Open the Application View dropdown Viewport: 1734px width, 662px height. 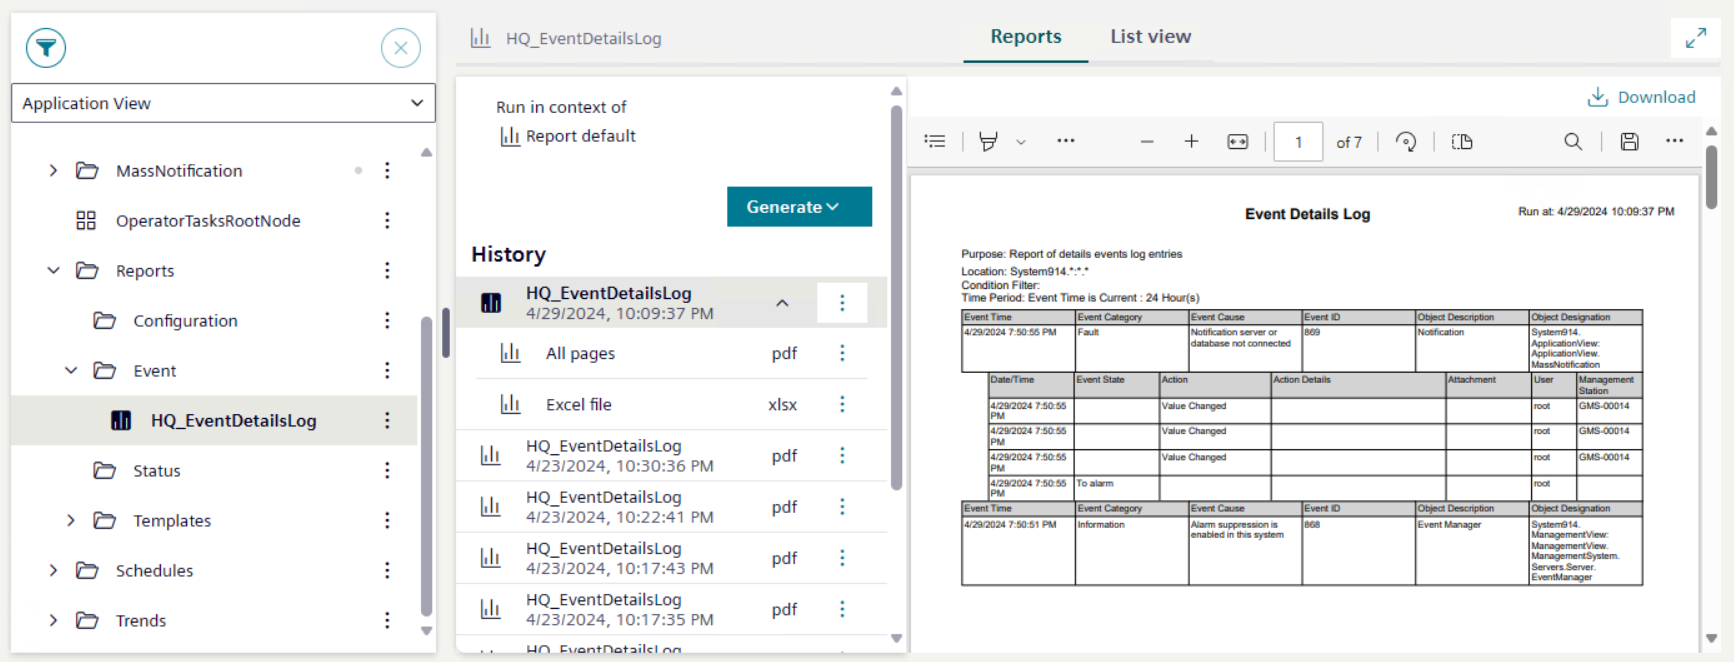click(x=223, y=103)
